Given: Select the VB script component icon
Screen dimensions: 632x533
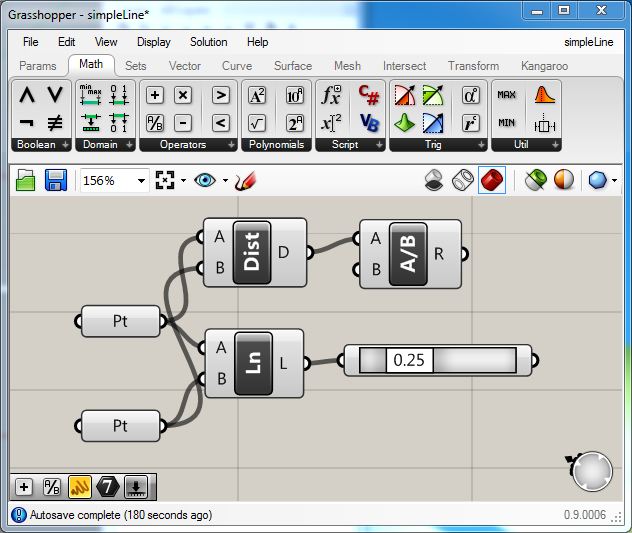Looking at the screenshot, I should click(369, 123).
